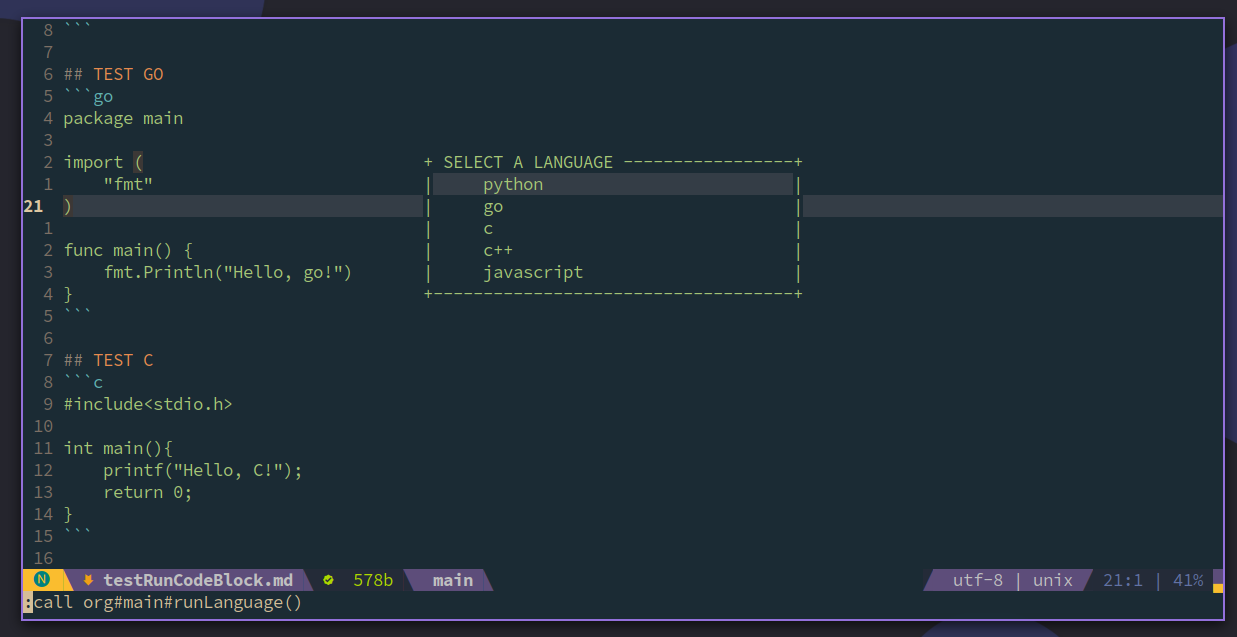Click the fmt.Println("Hello, go!") line
The image size is (1237, 637).
click(228, 272)
